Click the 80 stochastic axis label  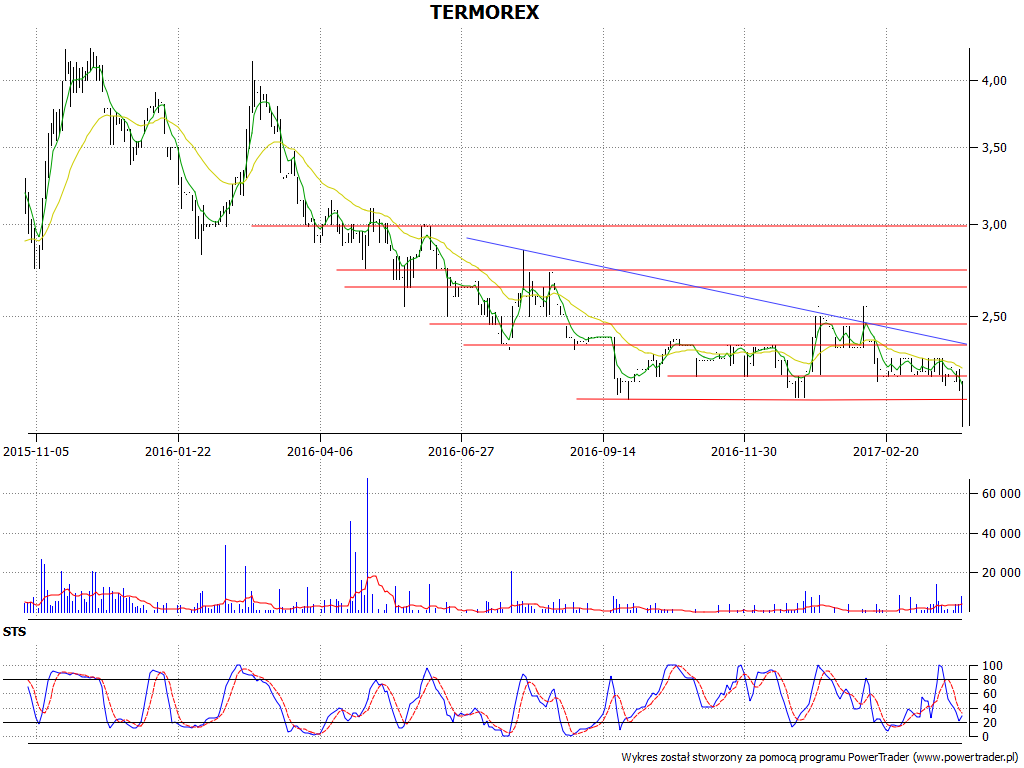coord(989,680)
